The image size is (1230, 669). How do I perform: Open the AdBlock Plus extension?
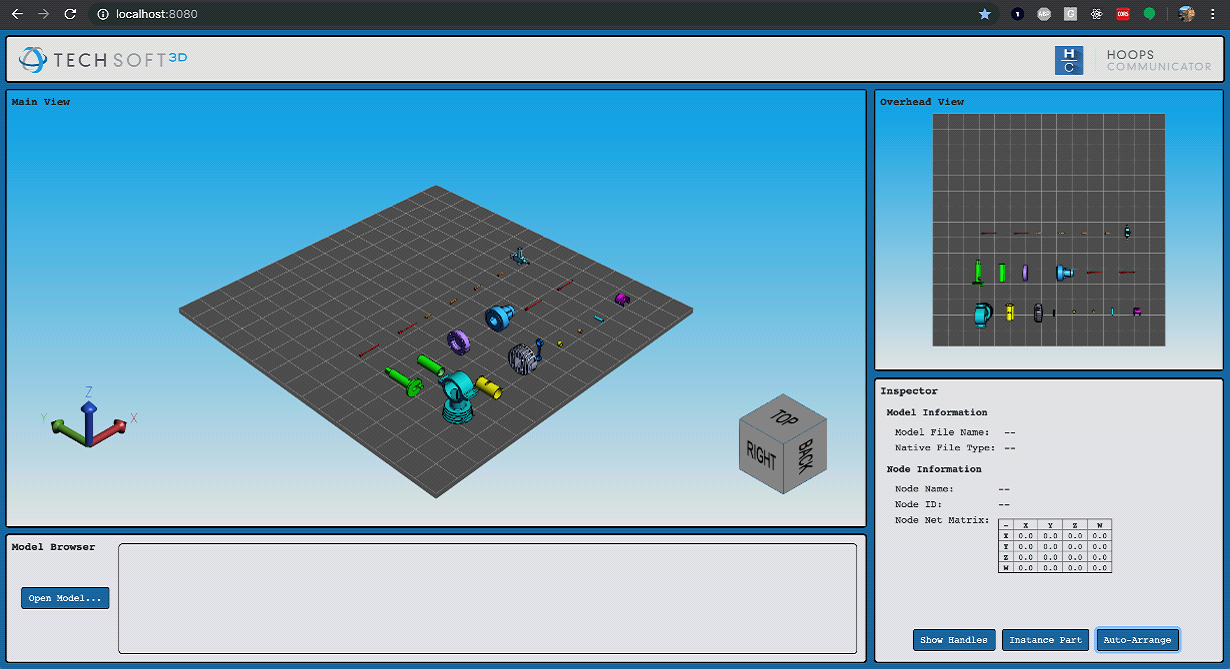(x=1044, y=14)
